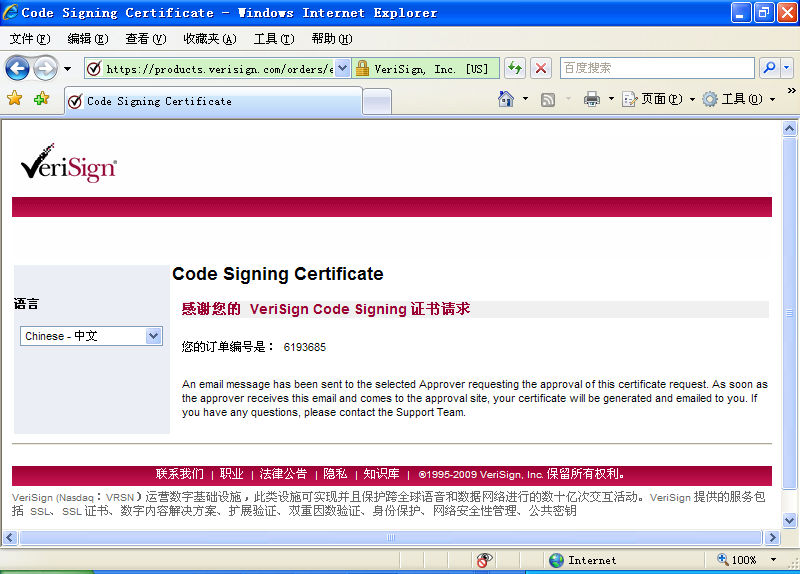The height and width of the screenshot is (574, 800).
Task: Open the address bar URL dropdown
Action: [x=342, y=68]
